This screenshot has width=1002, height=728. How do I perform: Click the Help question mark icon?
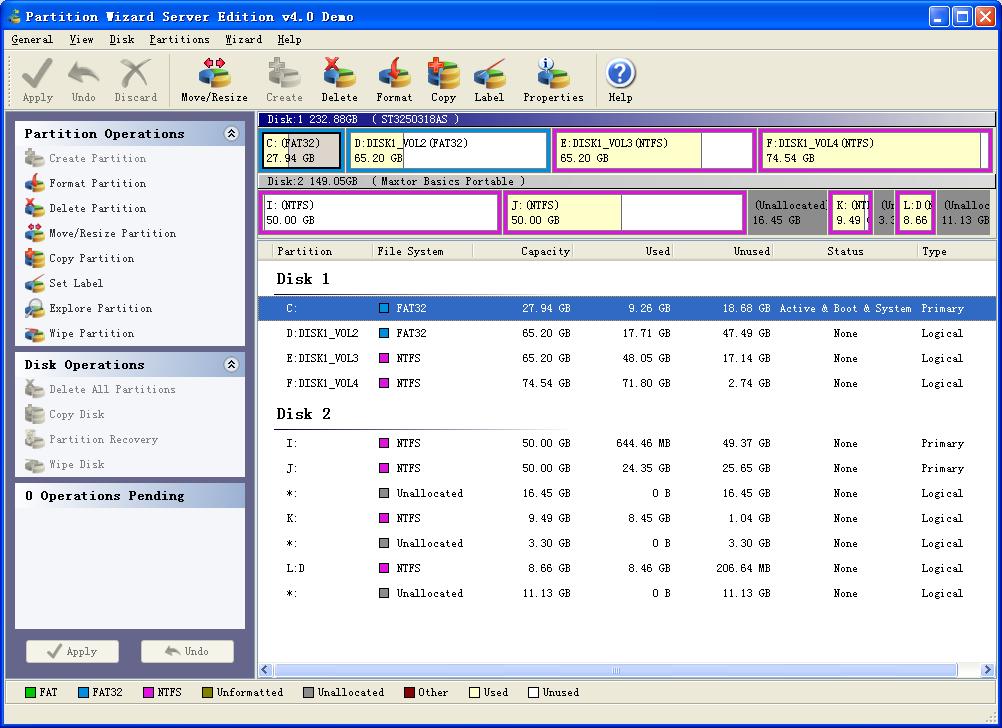(620, 79)
